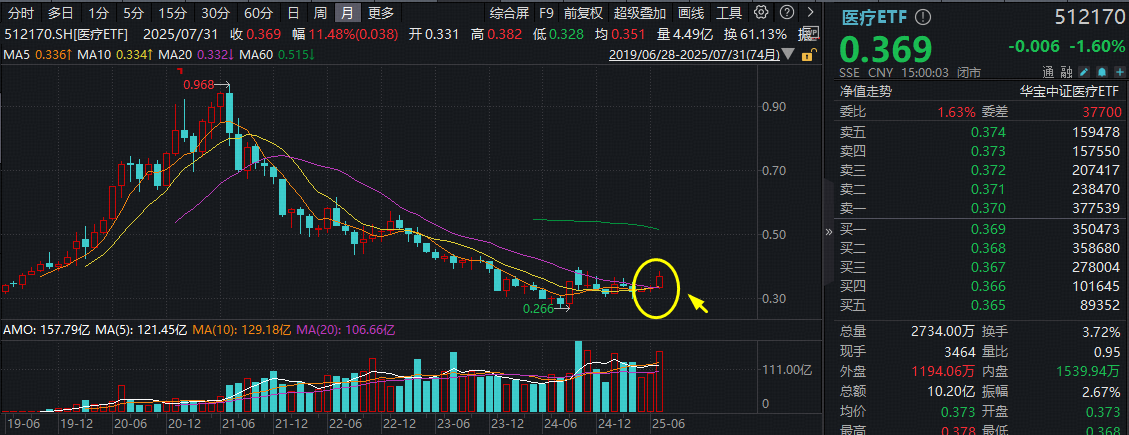1129x435 pixels.
Task: Switch to the 周 weekly chart tab
Action: [x=319, y=13]
